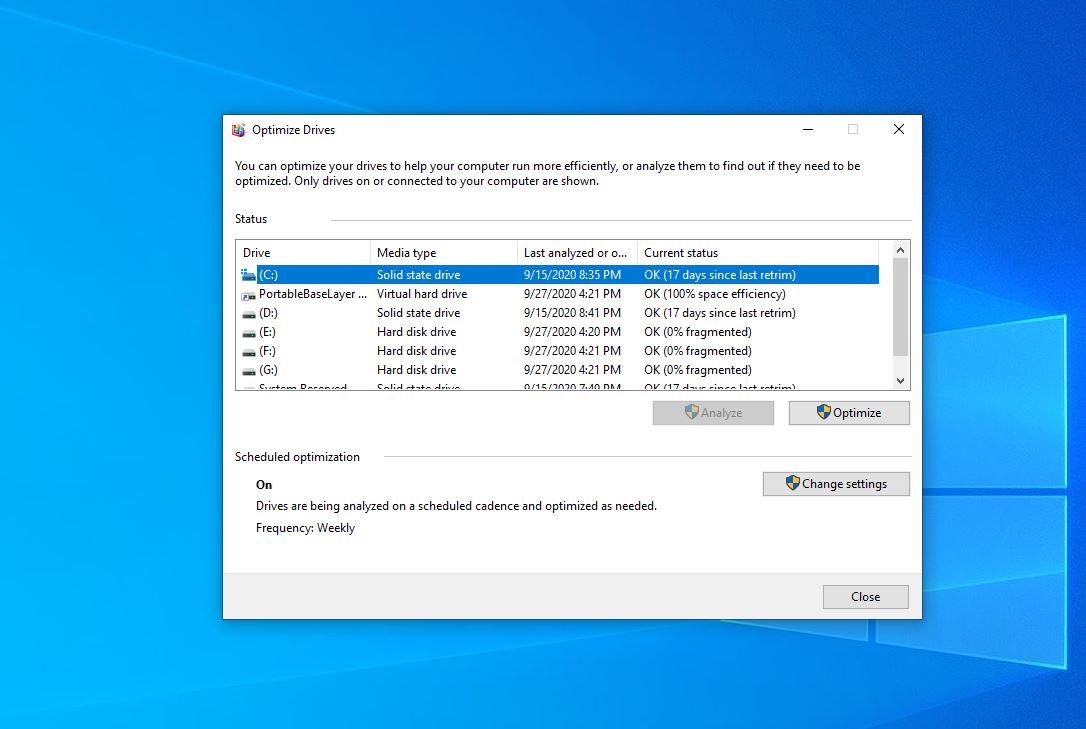Select the (C:) drive icon
Viewport: 1086px width, 729px height.
[249, 275]
